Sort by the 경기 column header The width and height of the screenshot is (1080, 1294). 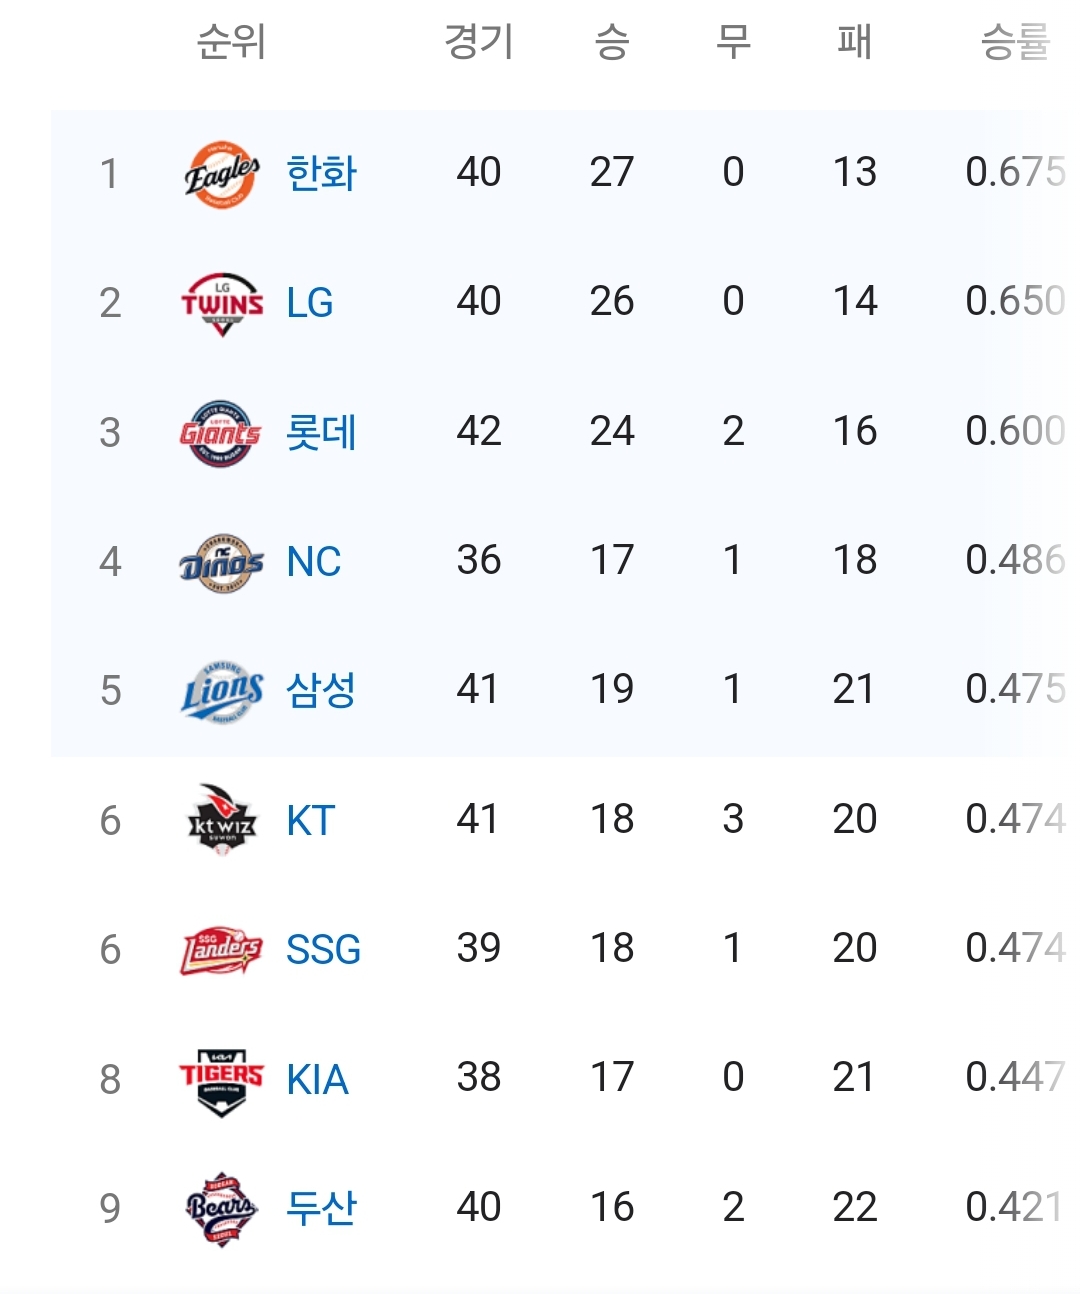click(x=479, y=42)
